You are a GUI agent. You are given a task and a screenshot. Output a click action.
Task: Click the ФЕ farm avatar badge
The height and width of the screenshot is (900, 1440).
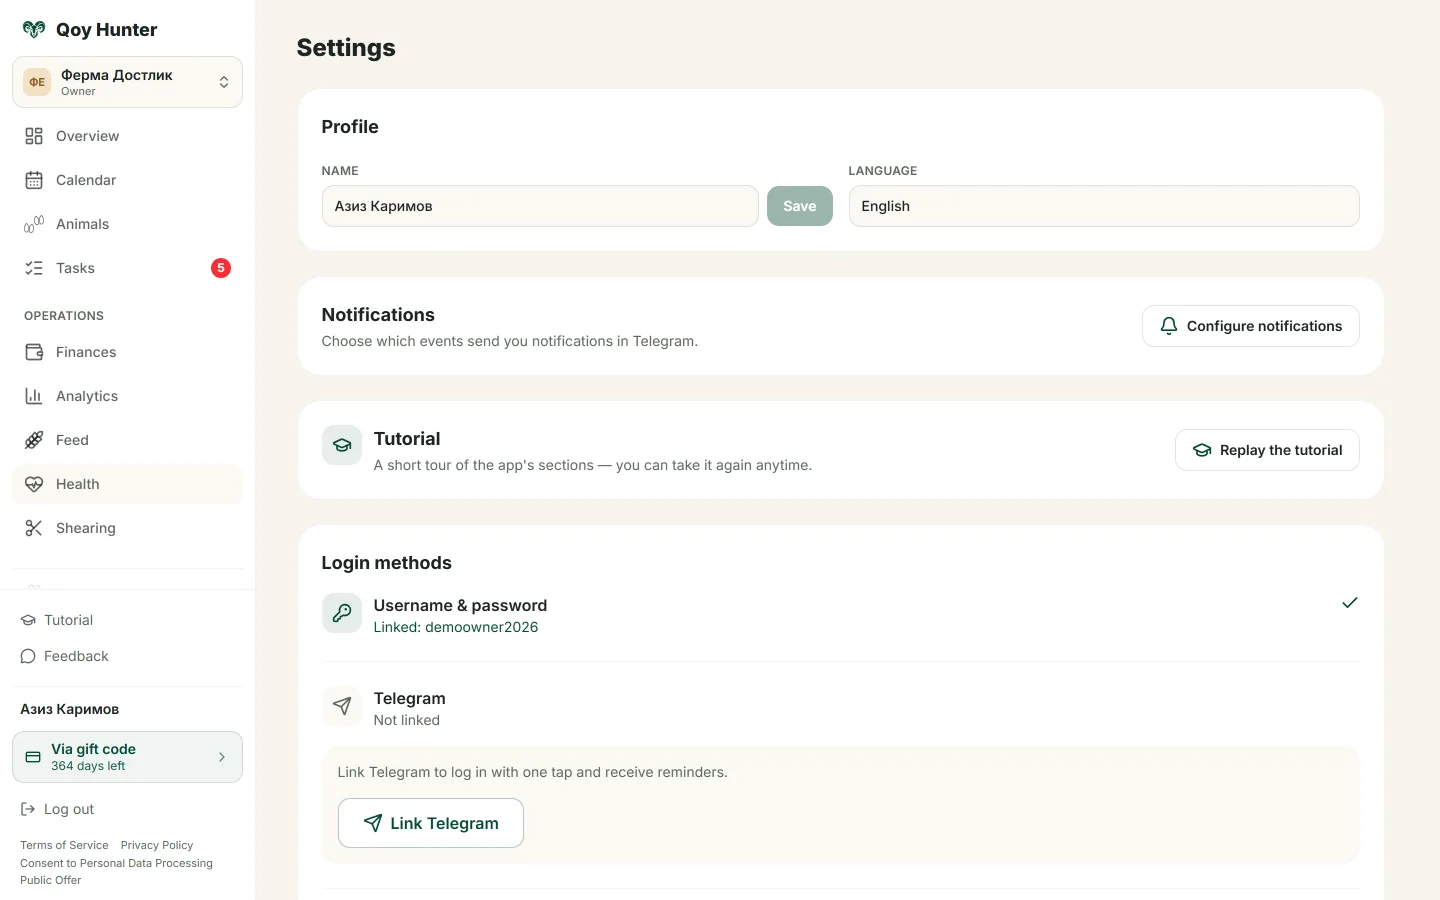point(37,82)
